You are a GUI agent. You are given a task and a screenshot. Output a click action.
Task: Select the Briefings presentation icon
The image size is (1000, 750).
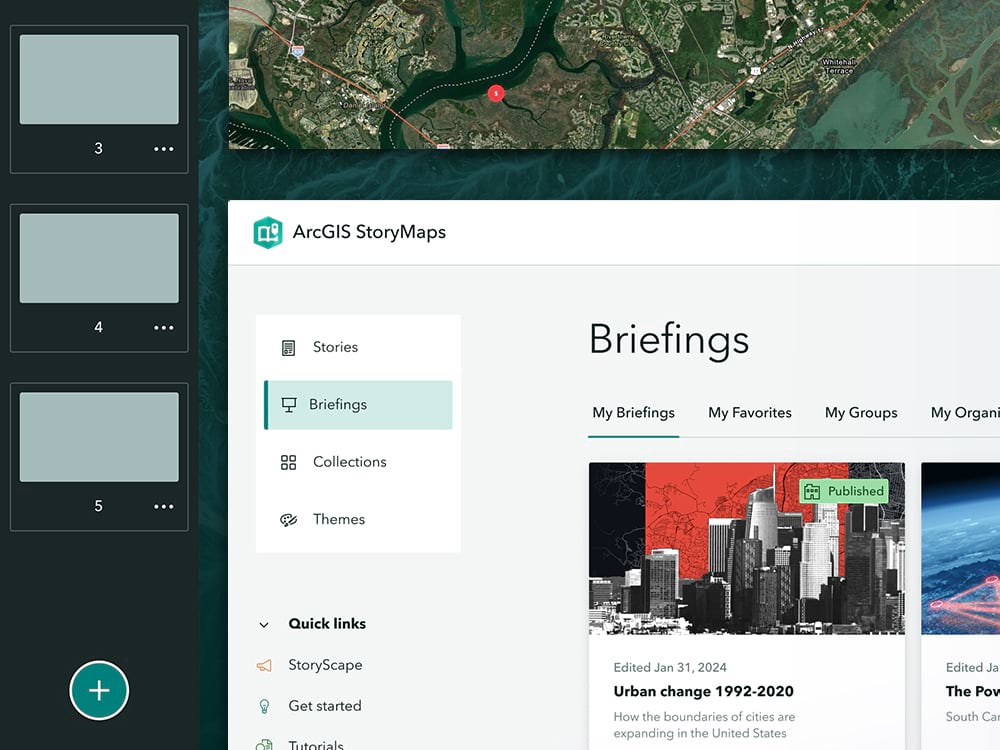pos(289,405)
